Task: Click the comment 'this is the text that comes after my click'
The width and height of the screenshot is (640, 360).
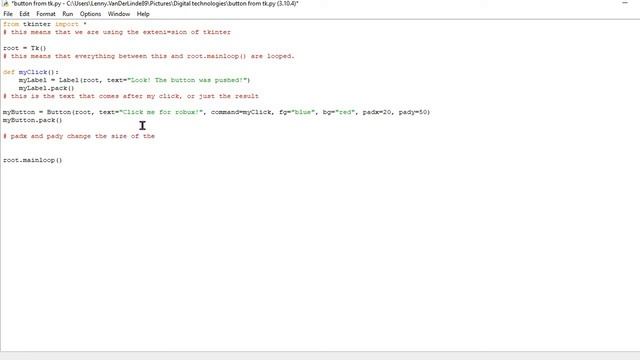Action: [131, 96]
